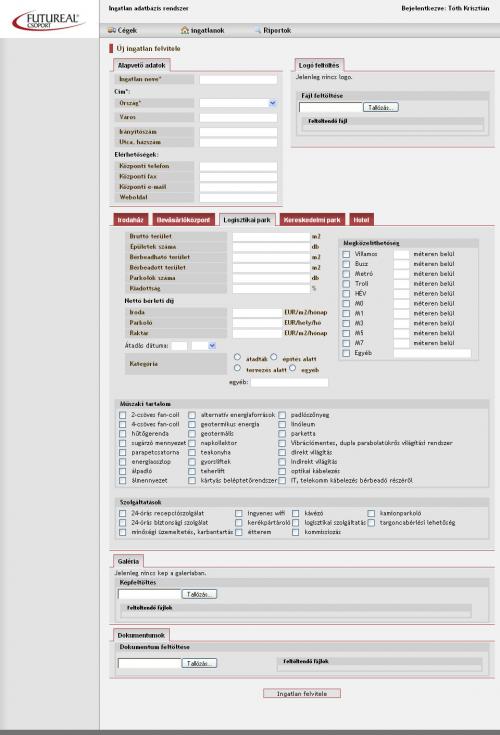Viewport: 500px width, 735px height.
Task: Enable the geotermikus energia checkbox
Action: [192, 425]
